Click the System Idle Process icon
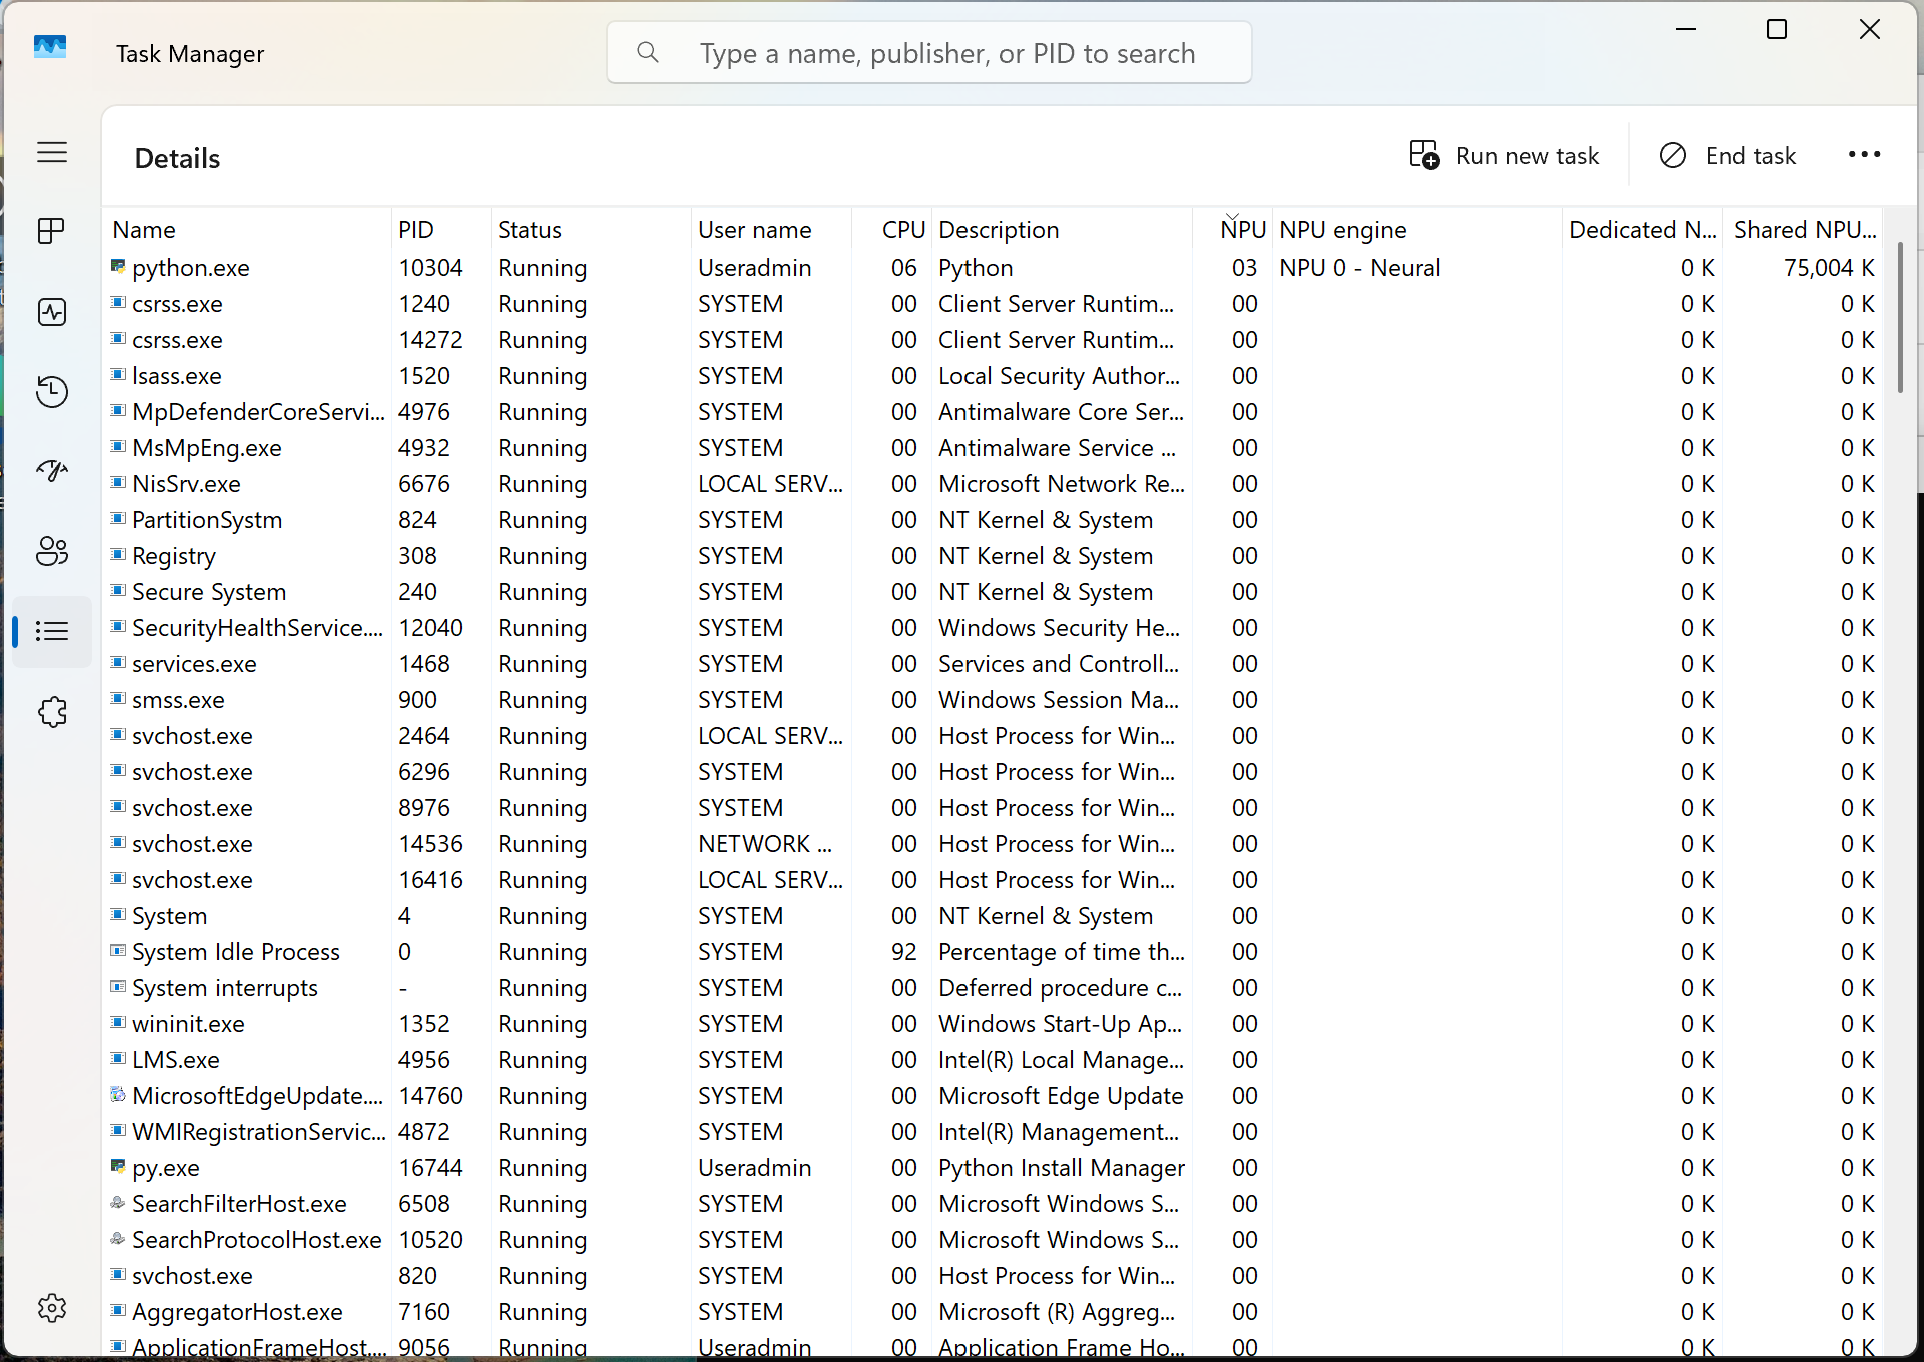The image size is (1924, 1362). [118, 951]
